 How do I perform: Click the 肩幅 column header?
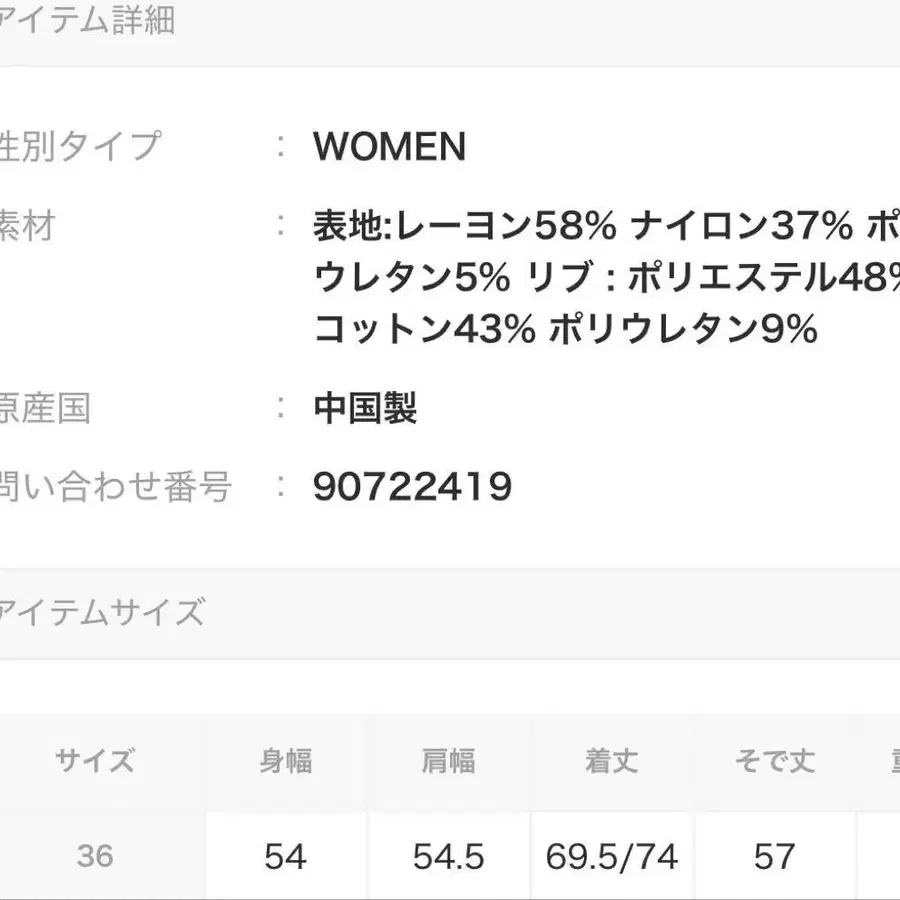[x=448, y=761]
